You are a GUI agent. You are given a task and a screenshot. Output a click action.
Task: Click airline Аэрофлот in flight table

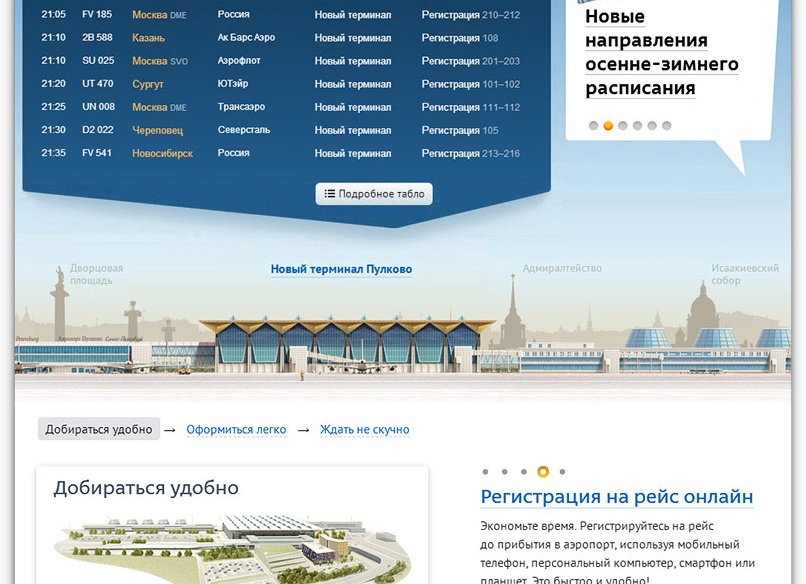[x=239, y=61]
